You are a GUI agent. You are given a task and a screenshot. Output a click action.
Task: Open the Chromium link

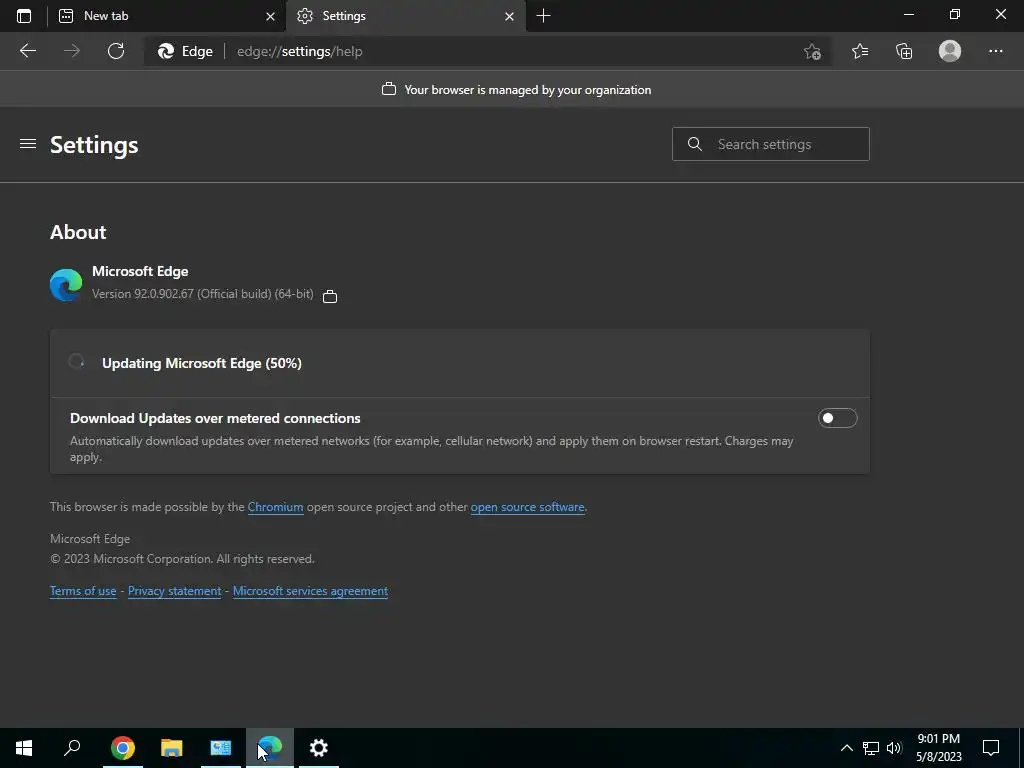(276, 507)
